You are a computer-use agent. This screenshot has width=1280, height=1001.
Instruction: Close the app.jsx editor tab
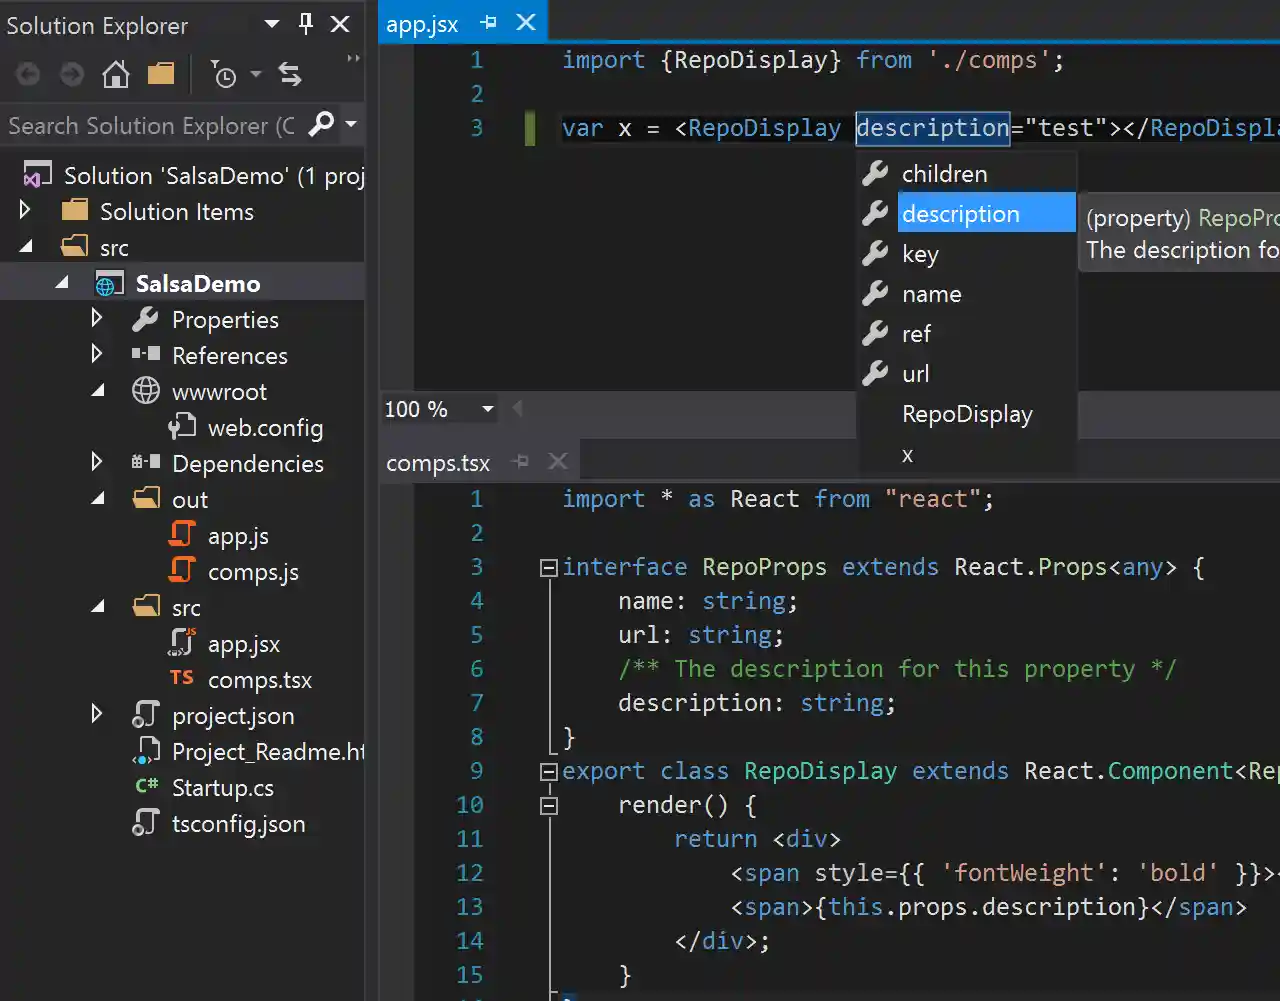[x=526, y=23]
